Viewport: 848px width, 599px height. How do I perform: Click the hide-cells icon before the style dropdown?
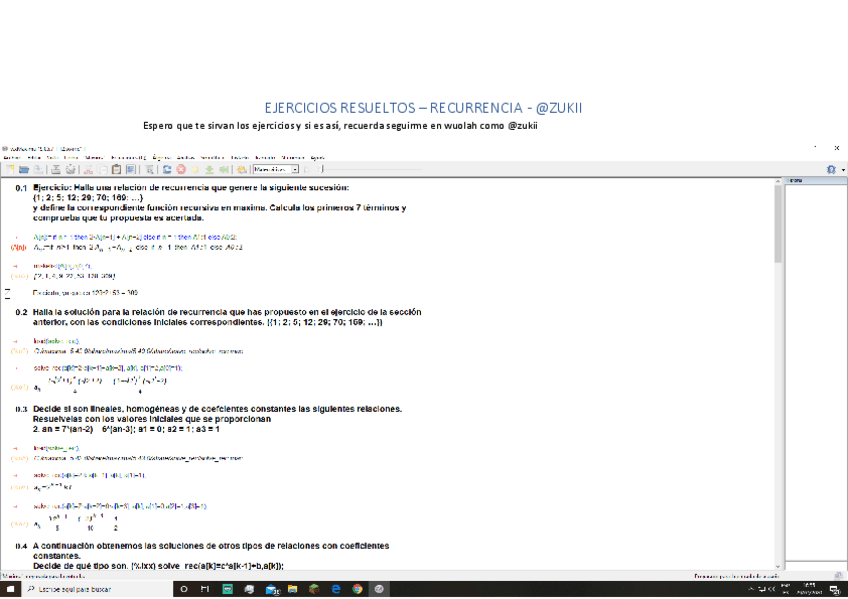(x=241, y=169)
